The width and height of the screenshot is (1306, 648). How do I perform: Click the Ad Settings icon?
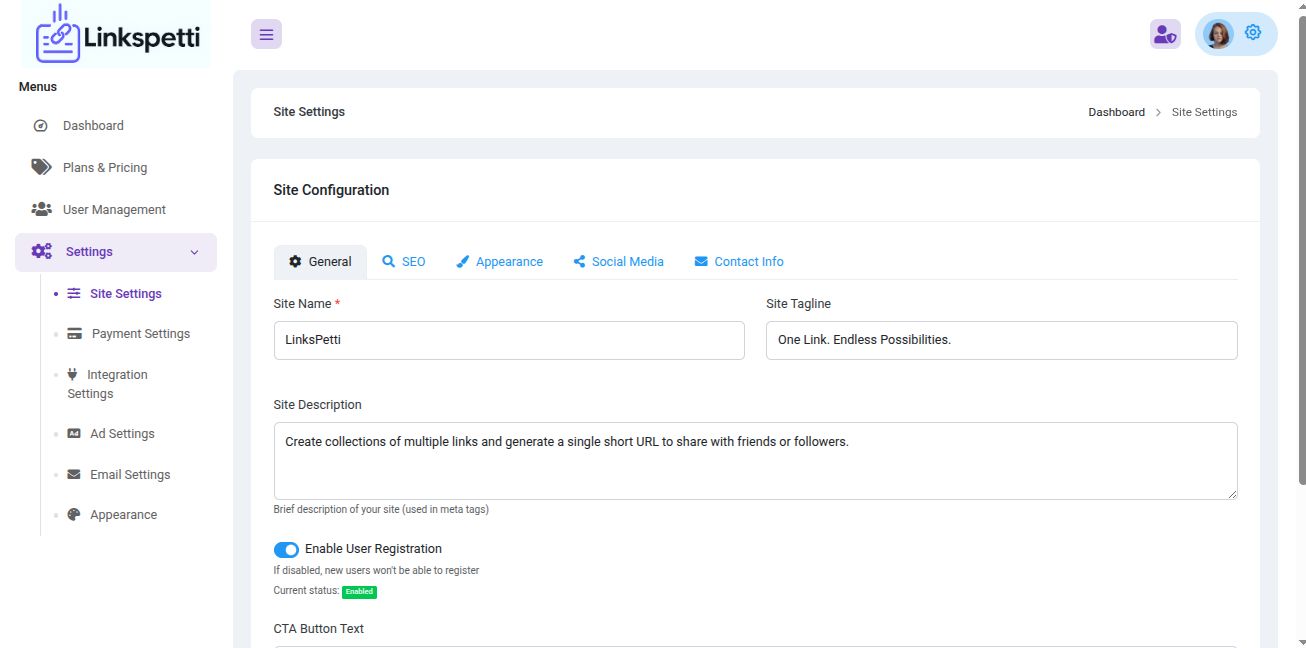click(x=74, y=434)
